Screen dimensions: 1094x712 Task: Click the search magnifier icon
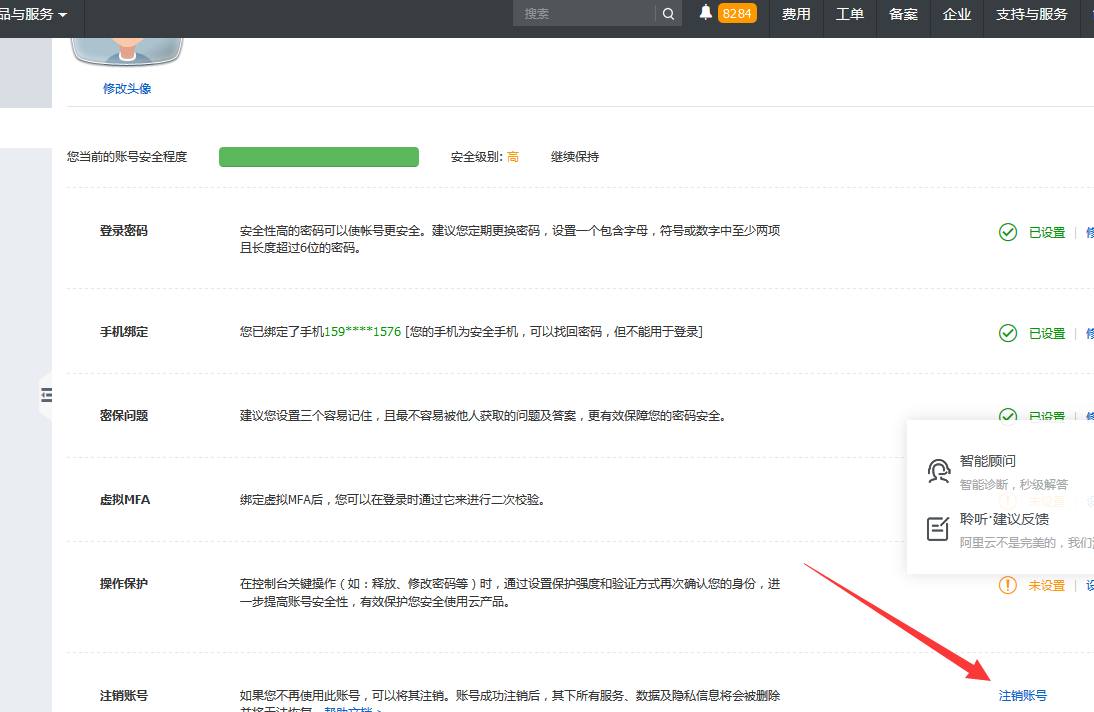click(668, 14)
